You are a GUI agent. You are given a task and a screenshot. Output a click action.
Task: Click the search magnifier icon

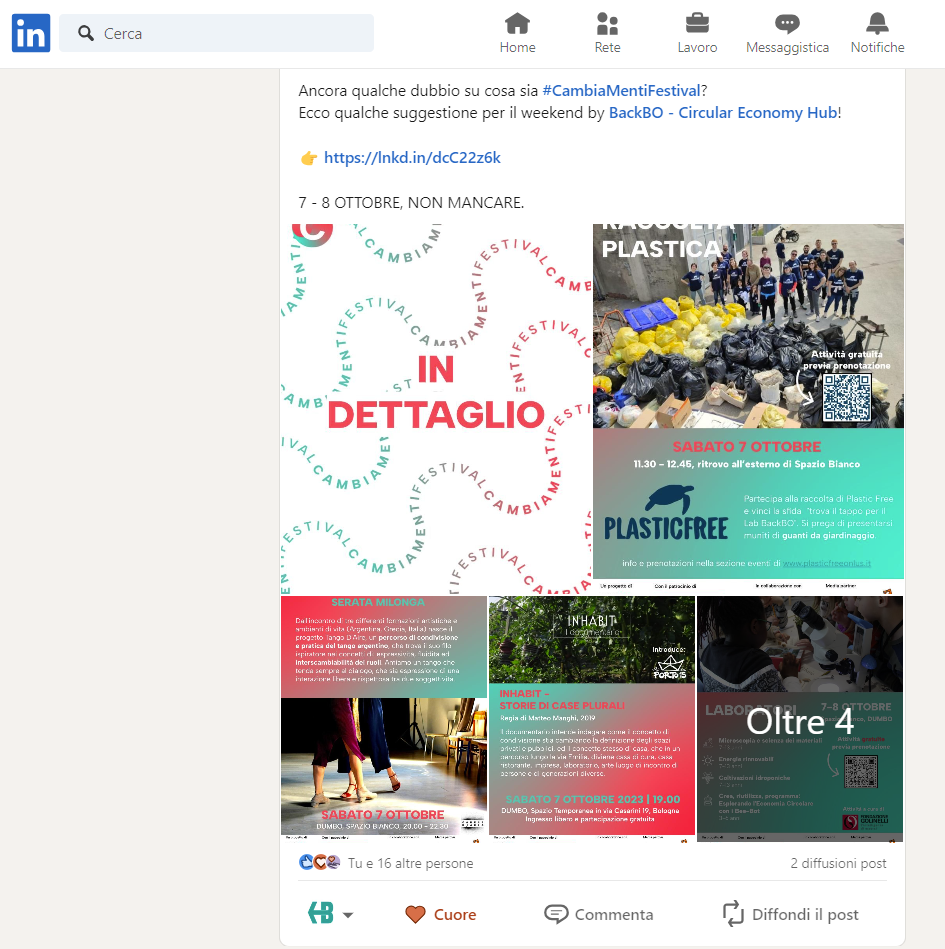pyautogui.click(x=86, y=34)
